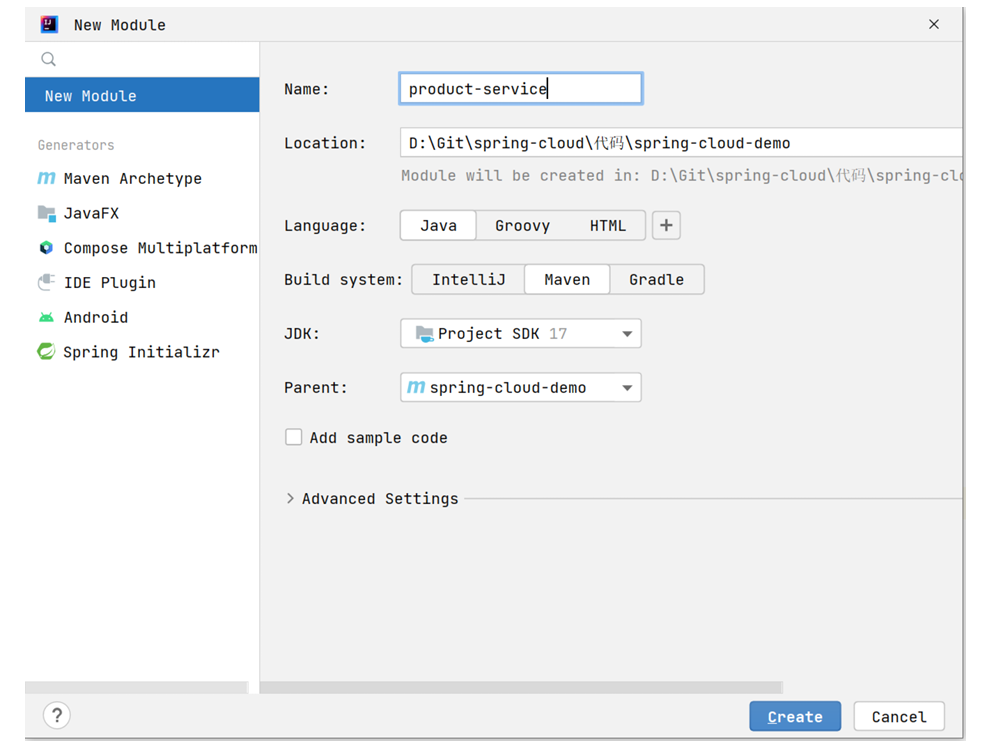Select Groovy as the language

click(522, 225)
